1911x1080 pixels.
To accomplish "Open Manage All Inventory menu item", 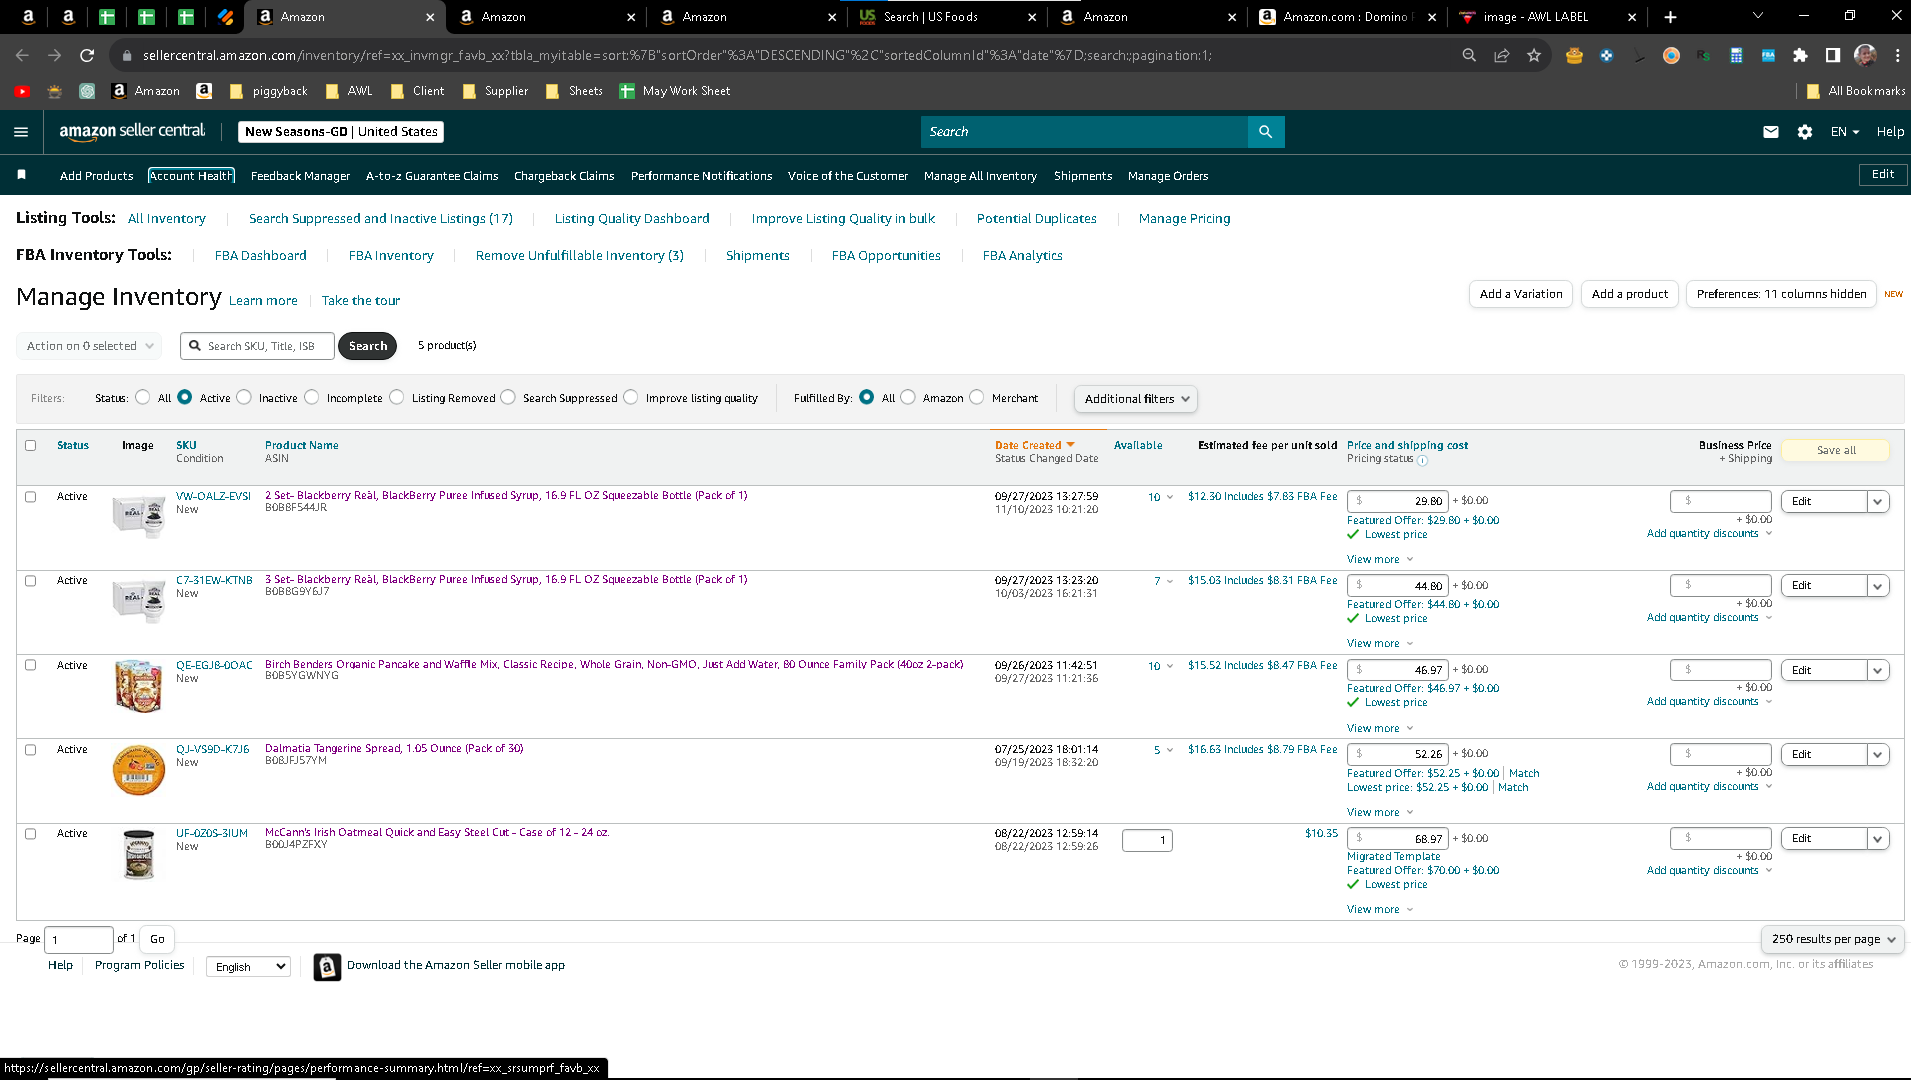I will [980, 176].
